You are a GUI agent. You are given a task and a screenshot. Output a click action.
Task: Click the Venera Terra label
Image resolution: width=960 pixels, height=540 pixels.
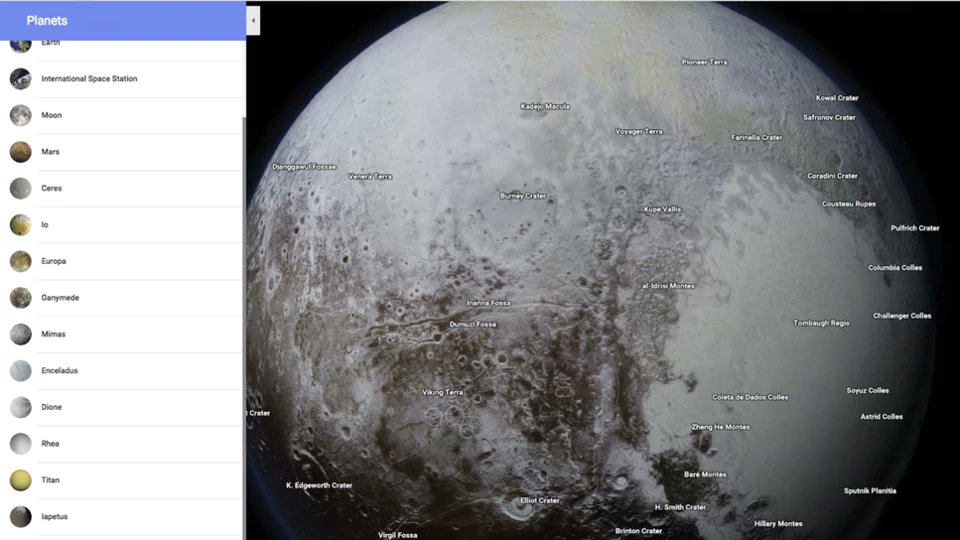click(x=370, y=176)
